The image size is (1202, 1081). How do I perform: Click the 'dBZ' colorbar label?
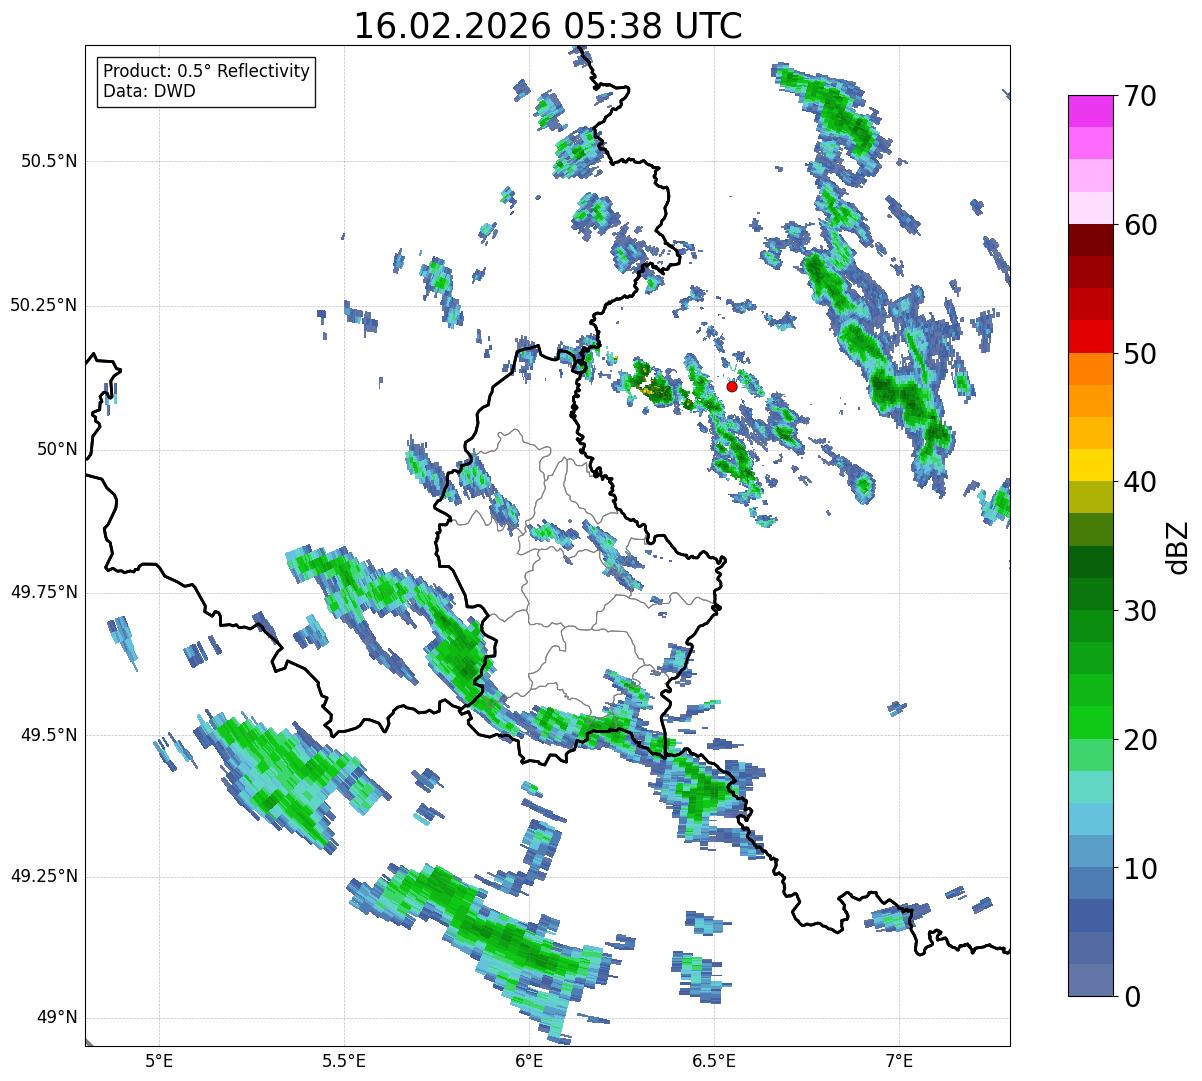[1178, 546]
